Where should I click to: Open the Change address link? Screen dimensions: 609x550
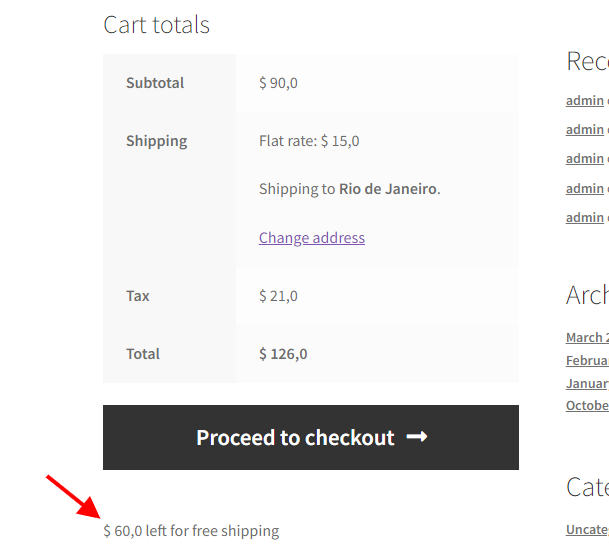pyautogui.click(x=311, y=237)
